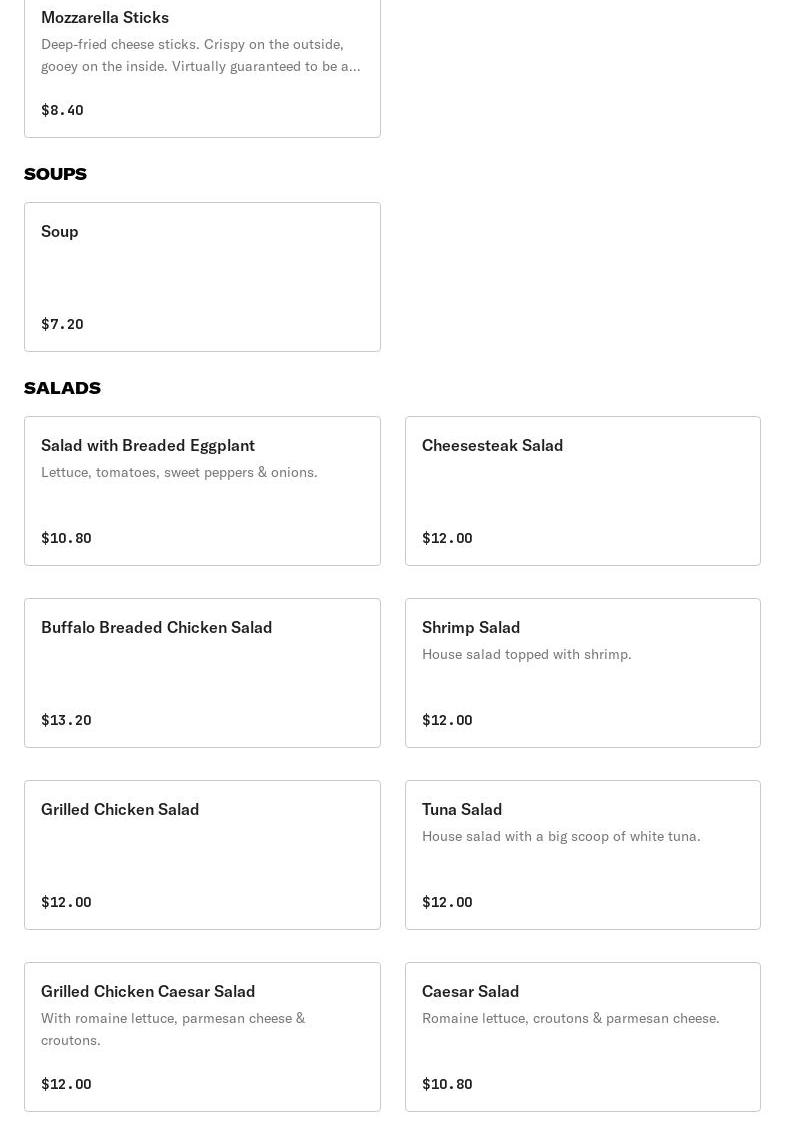Screen dimensions: 785x1122
Task: Click the SALADS section heading
Action: 62,388
